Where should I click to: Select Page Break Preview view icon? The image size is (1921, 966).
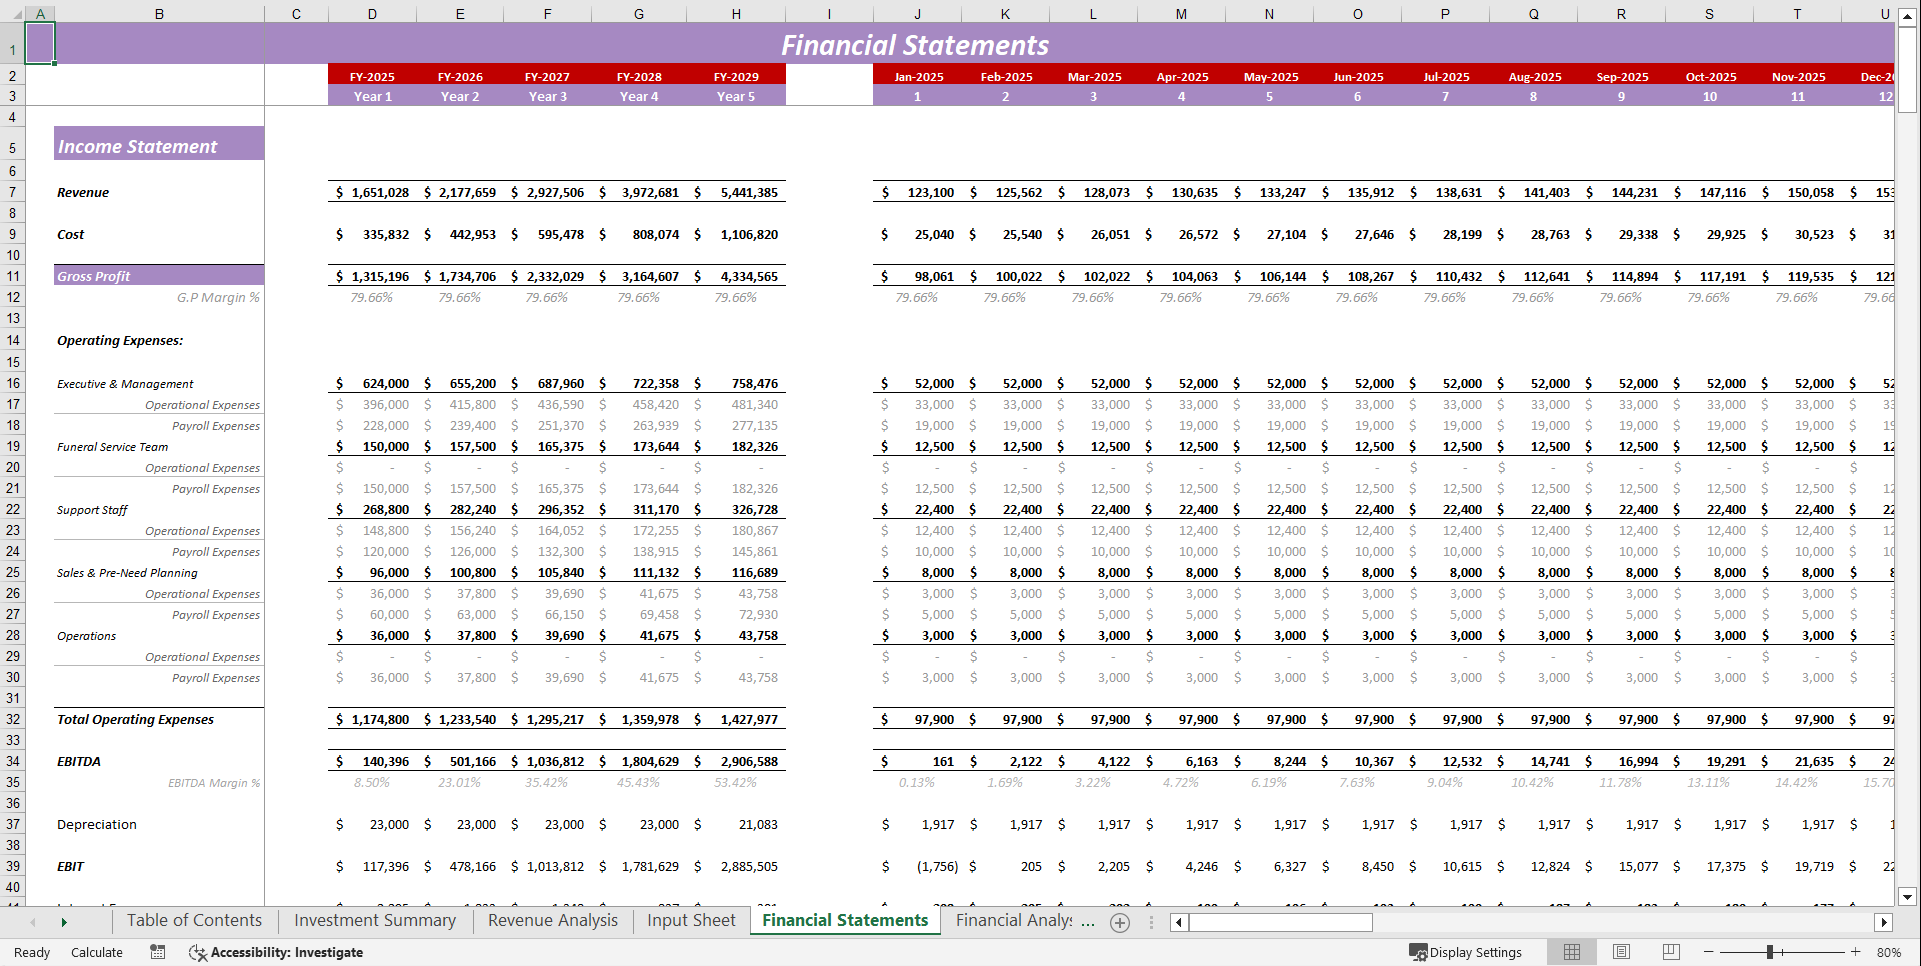point(1671,952)
